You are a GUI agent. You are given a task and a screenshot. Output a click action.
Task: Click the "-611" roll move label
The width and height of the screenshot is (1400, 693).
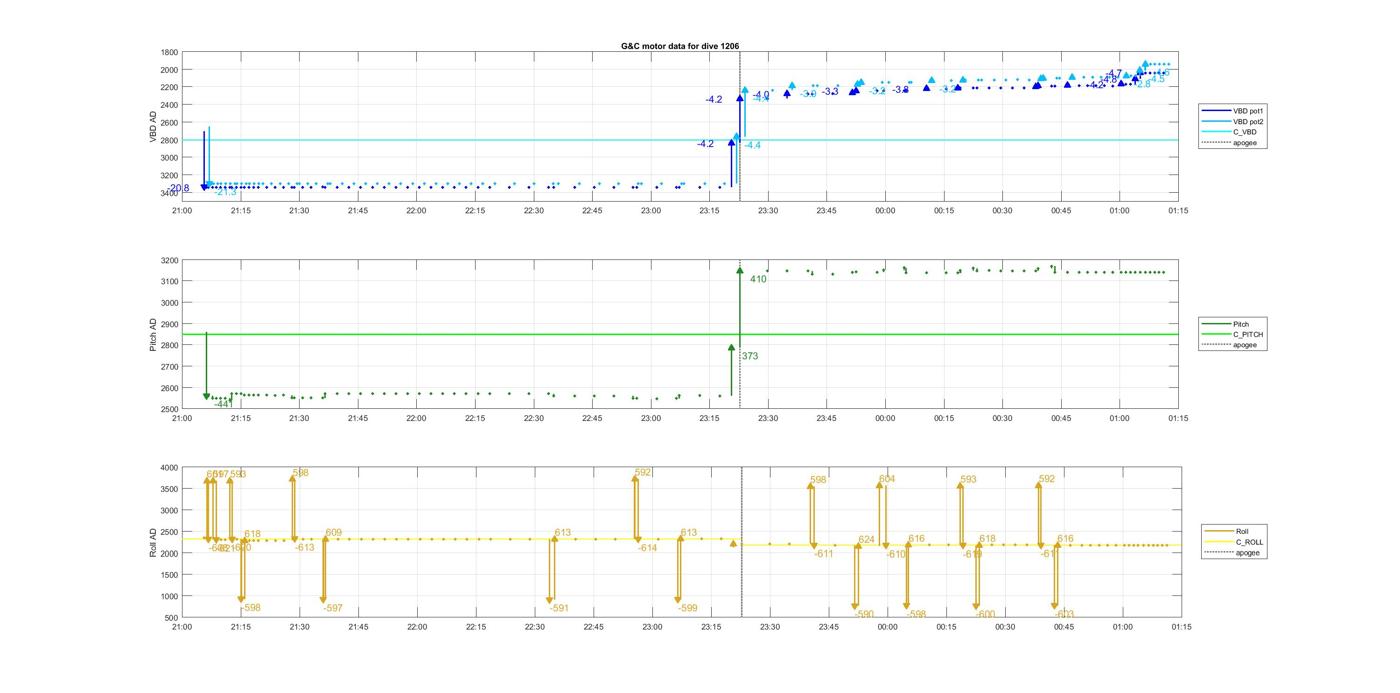pyautogui.click(x=823, y=553)
